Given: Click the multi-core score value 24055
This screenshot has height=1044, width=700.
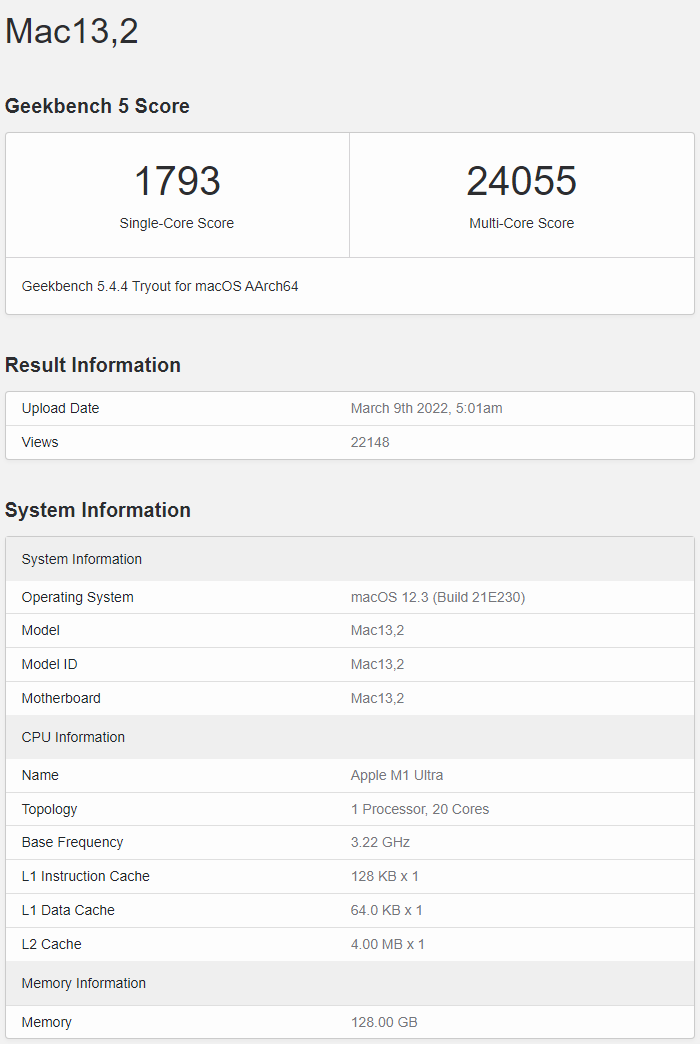Looking at the screenshot, I should click(x=521, y=181).
